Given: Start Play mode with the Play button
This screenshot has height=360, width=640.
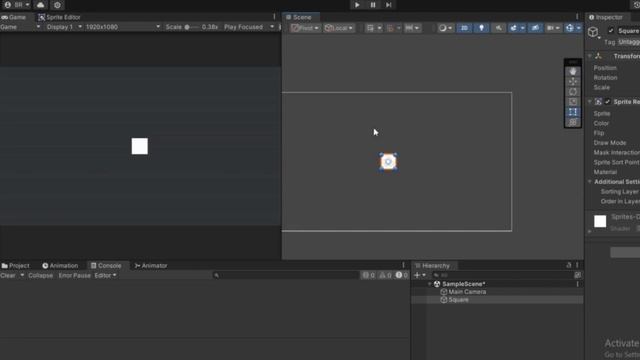Looking at the screenshot, I should 357,5.
